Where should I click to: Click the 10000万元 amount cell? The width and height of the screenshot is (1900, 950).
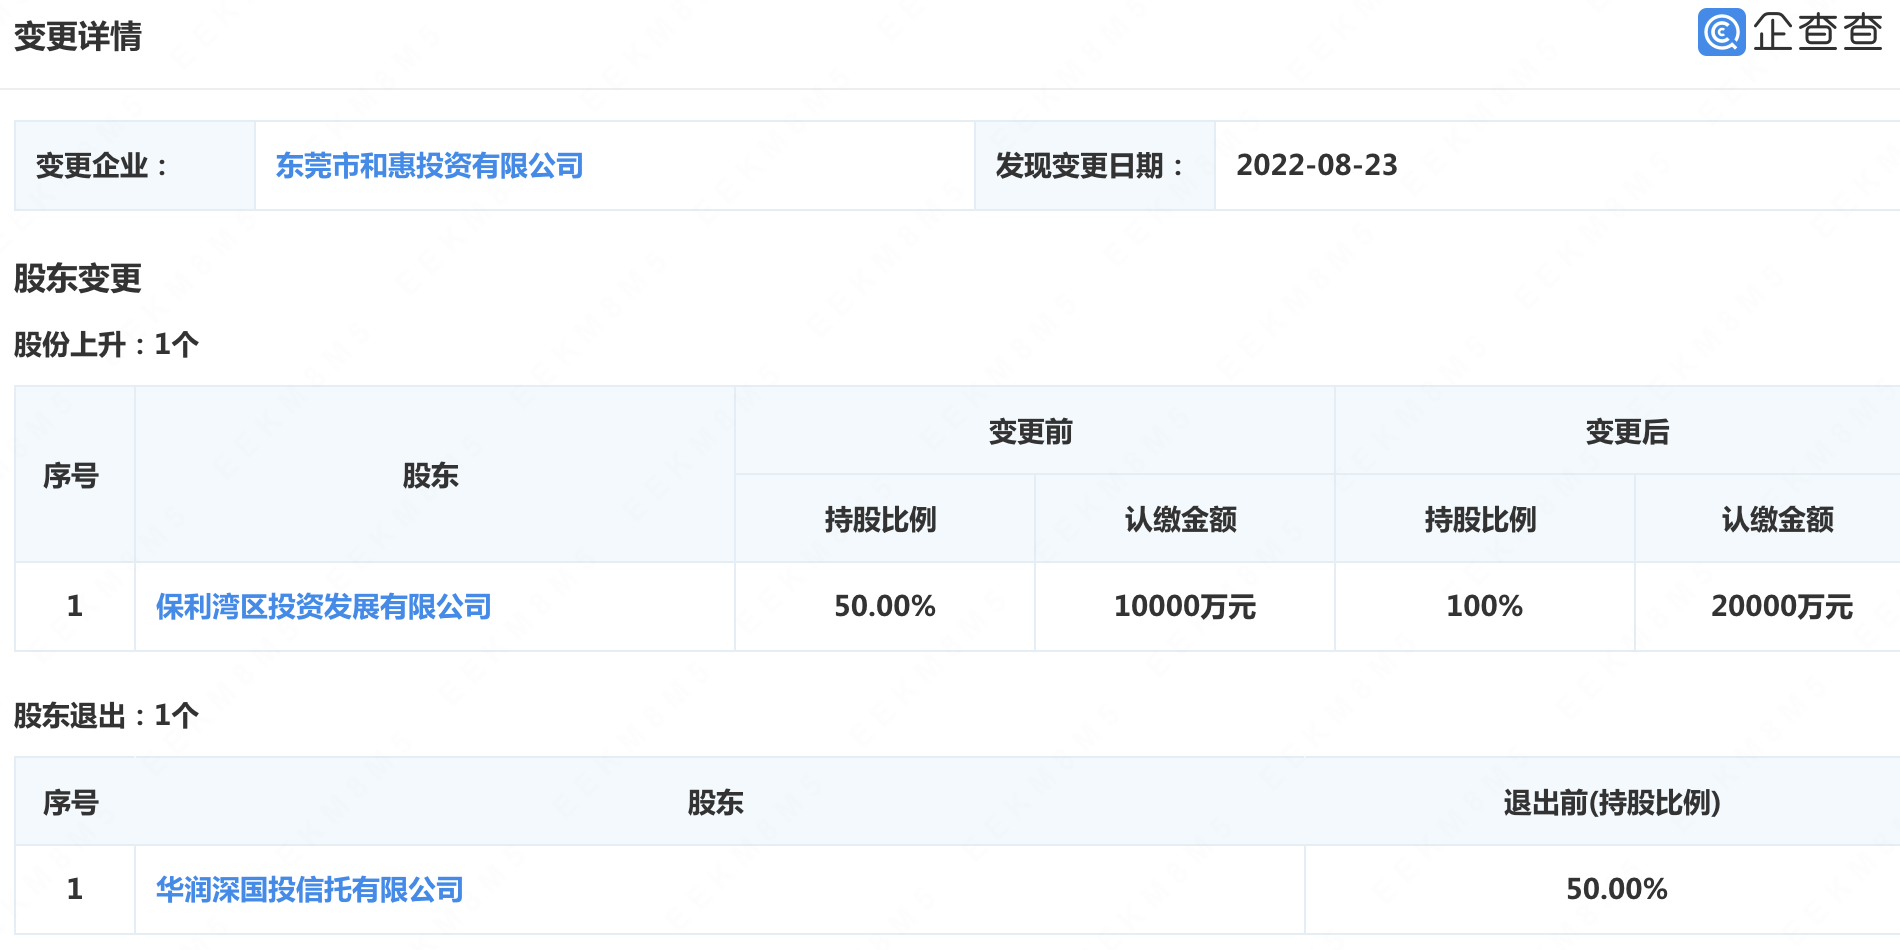1185,606
